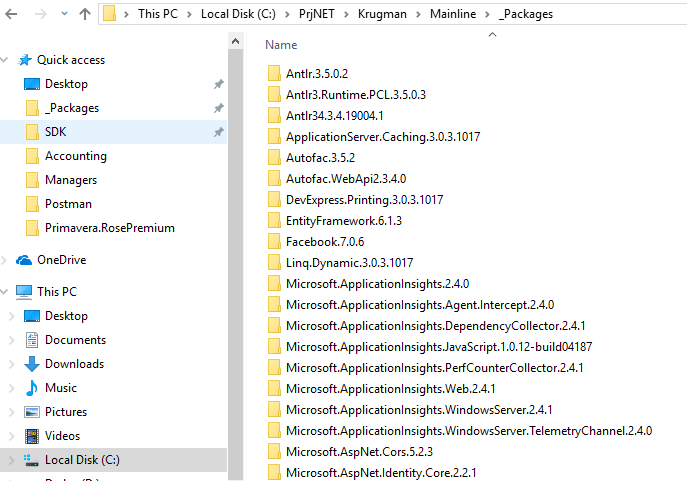Select EntityFramework.6.1.3 folder
Viewport: 687px width, 481px height.
[344, 221]
